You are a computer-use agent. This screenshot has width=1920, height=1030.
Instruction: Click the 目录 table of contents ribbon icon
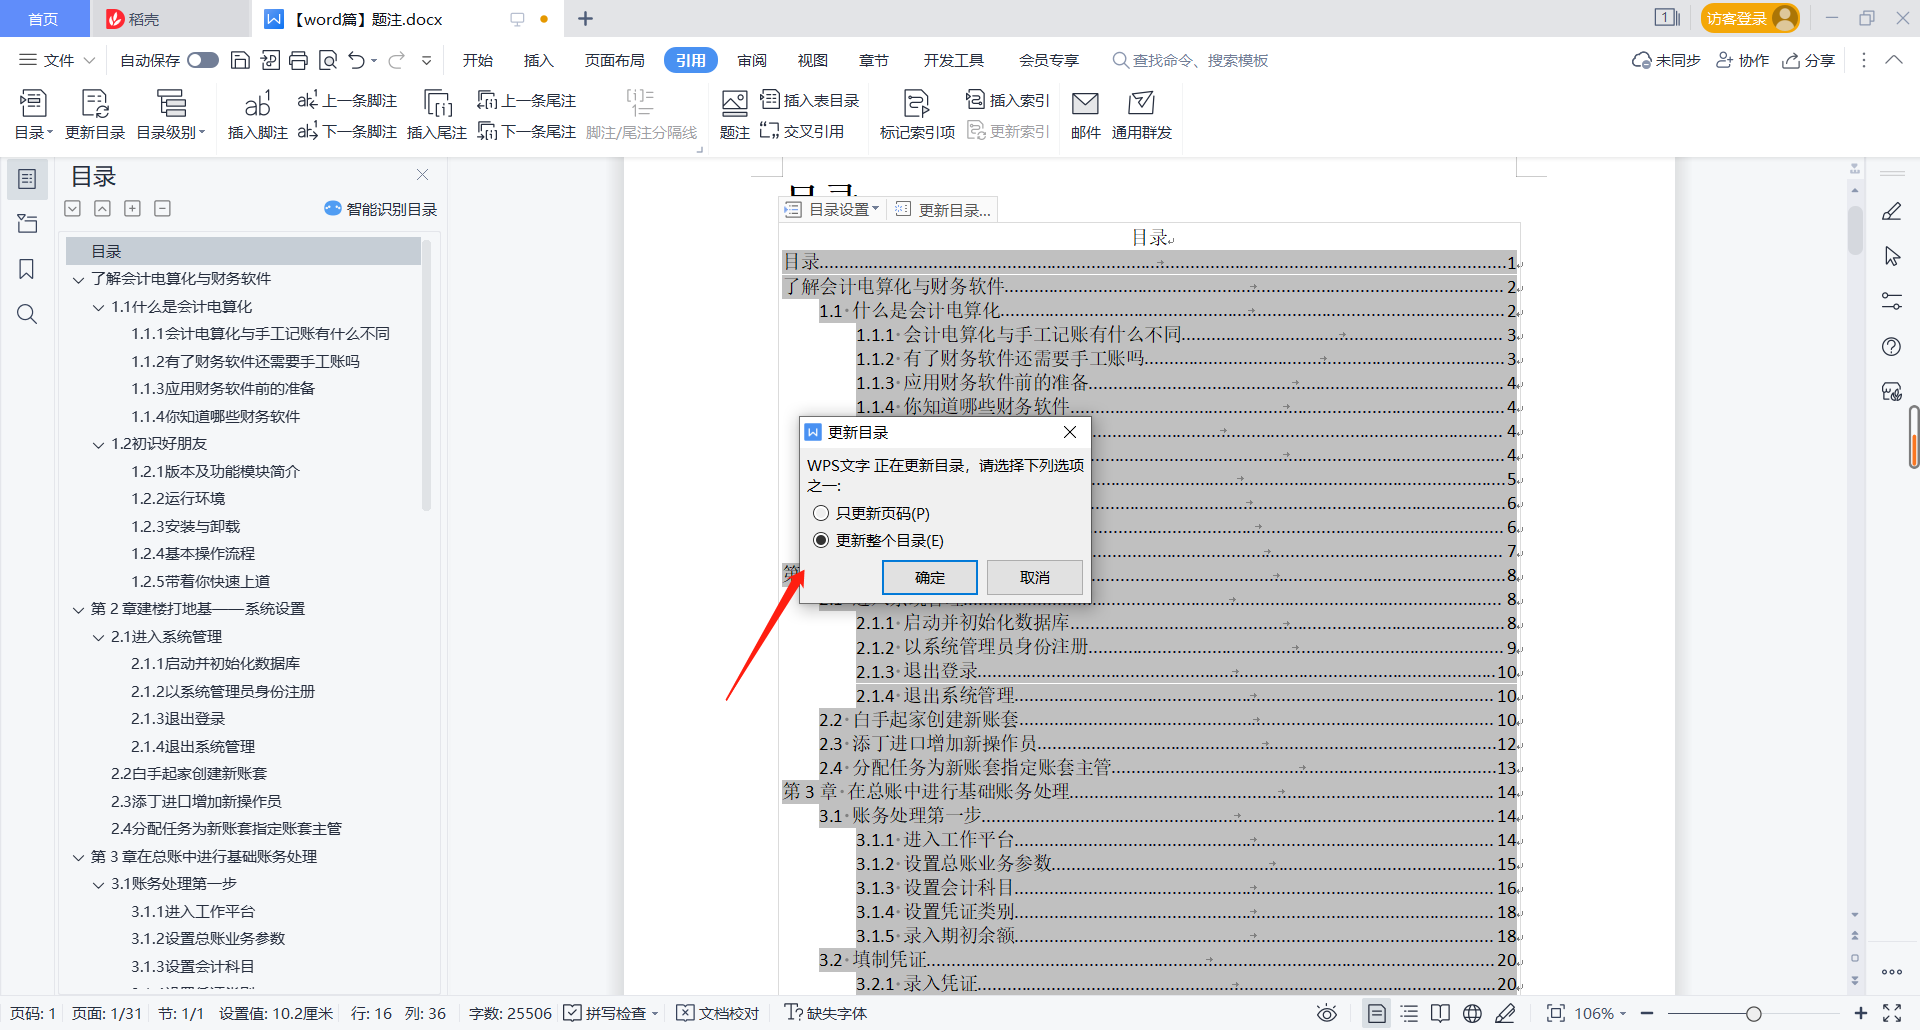33,114
